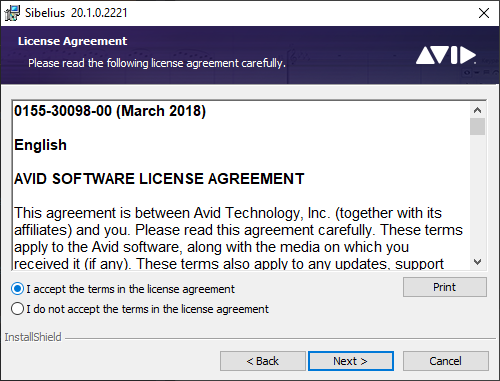Select the accept terms radio button

[17, 289]
